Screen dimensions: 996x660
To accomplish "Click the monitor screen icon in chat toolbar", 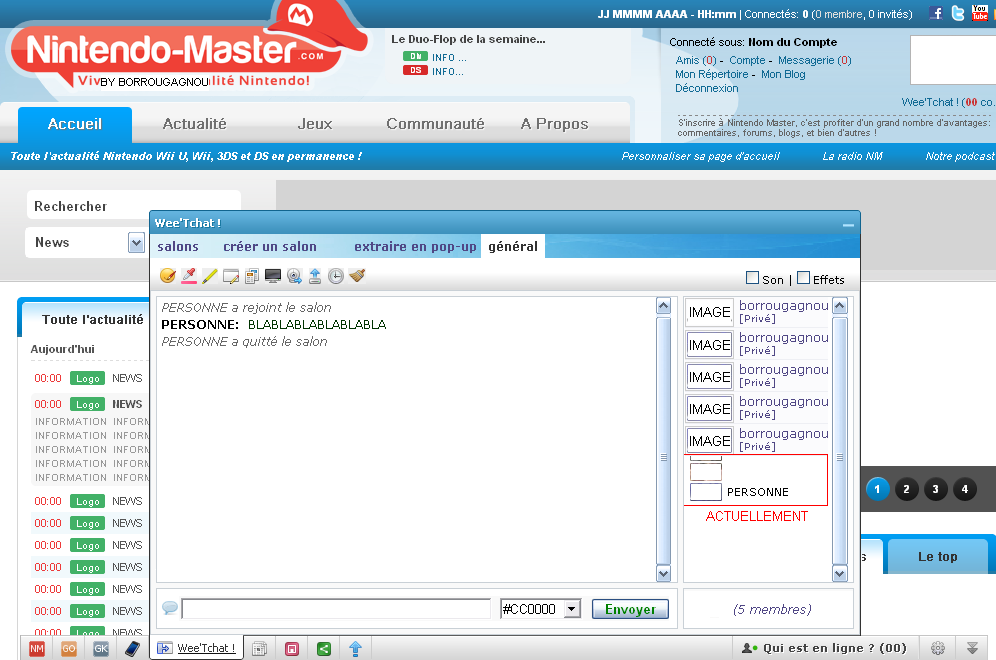I will 273,276.
